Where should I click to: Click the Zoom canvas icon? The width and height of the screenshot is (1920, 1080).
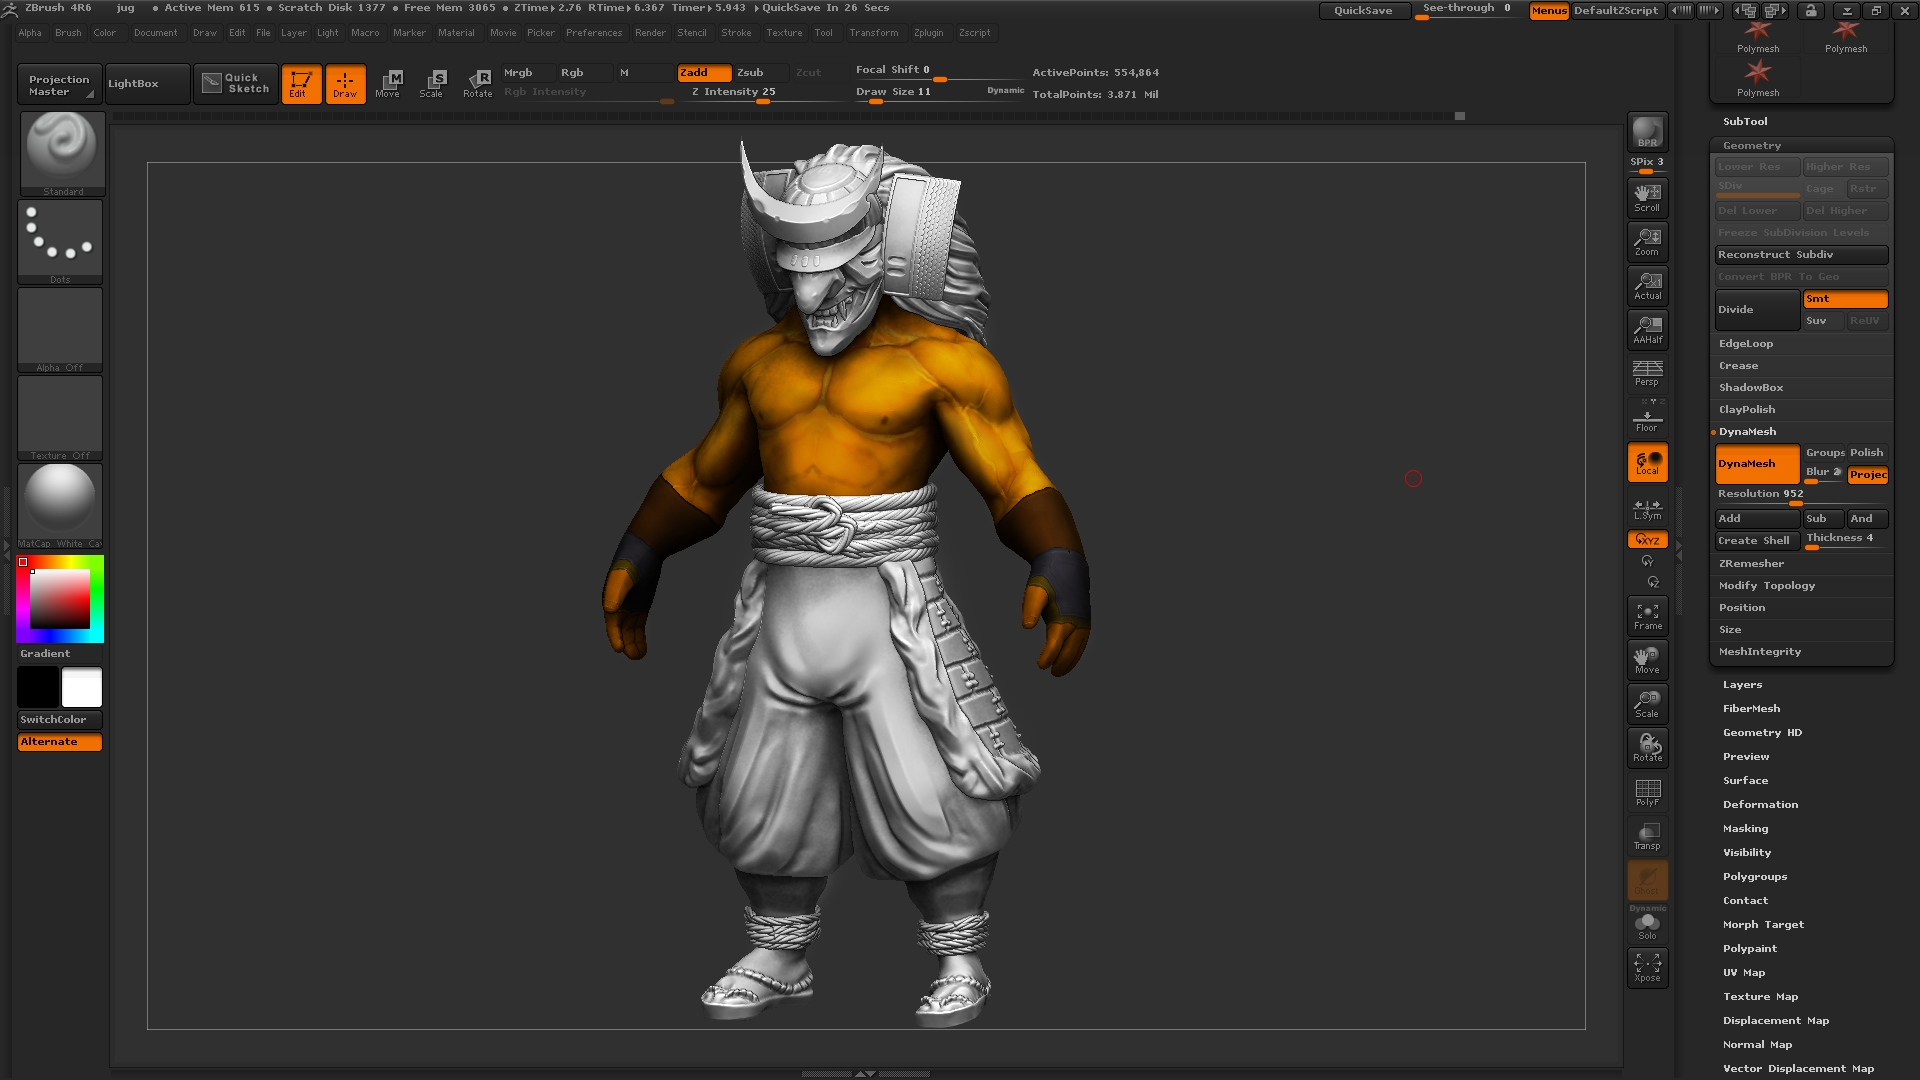(1647, 241)
